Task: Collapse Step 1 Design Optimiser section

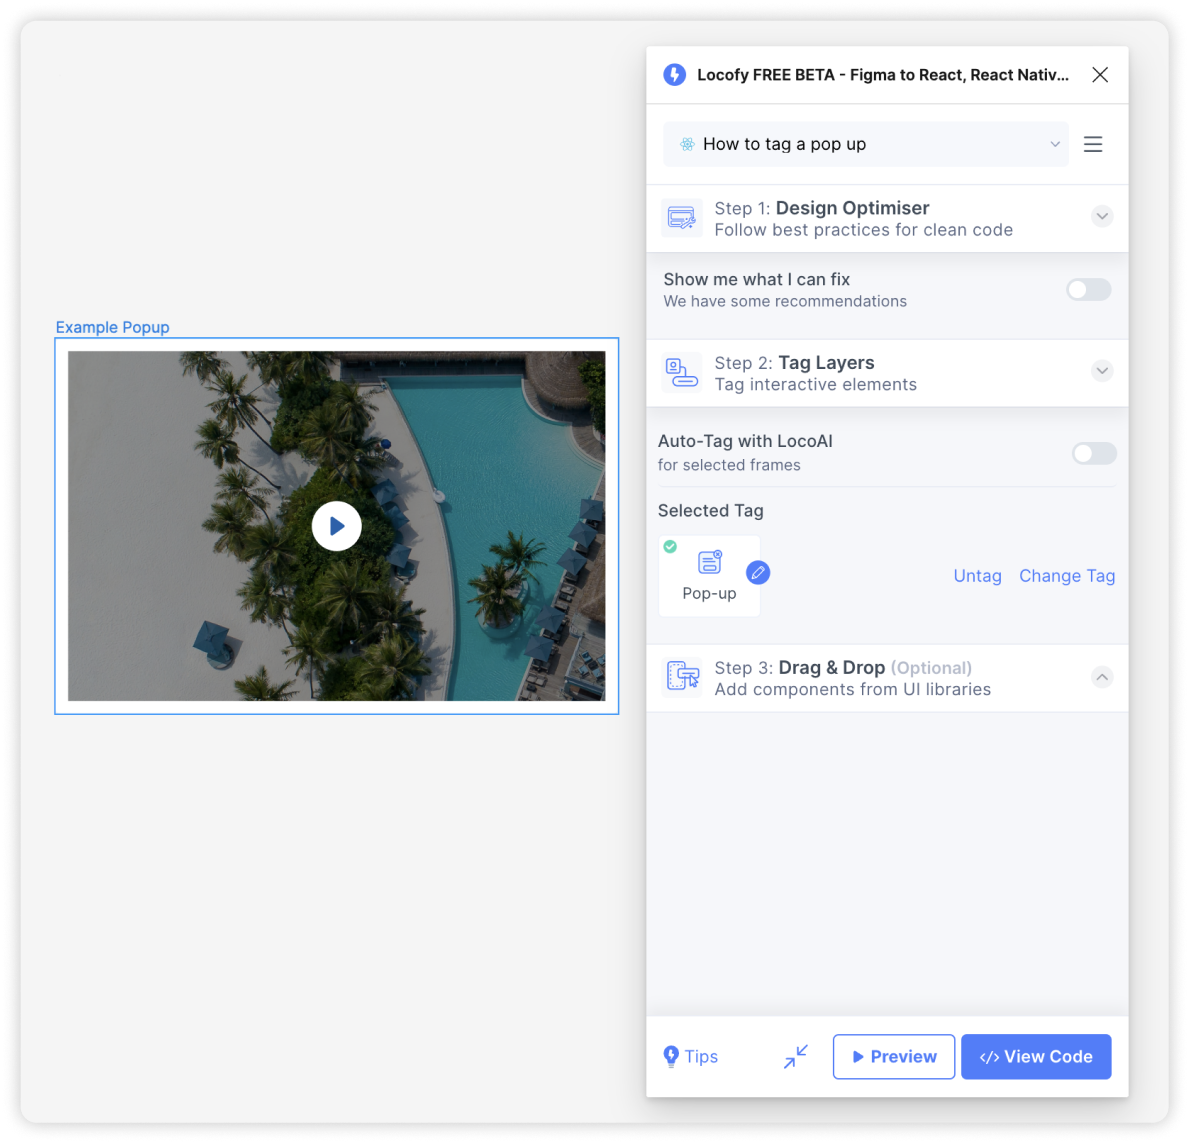Action: 1102,216
